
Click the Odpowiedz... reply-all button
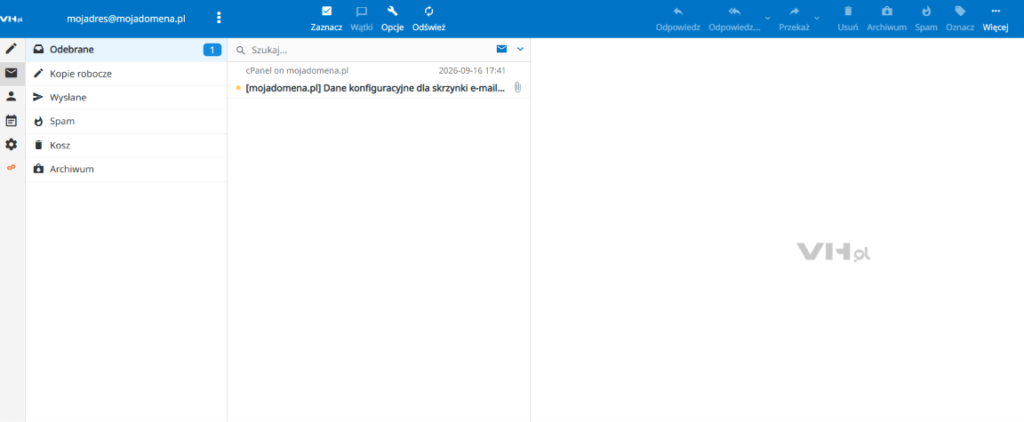pyautogui.click(x=735, y=19)
